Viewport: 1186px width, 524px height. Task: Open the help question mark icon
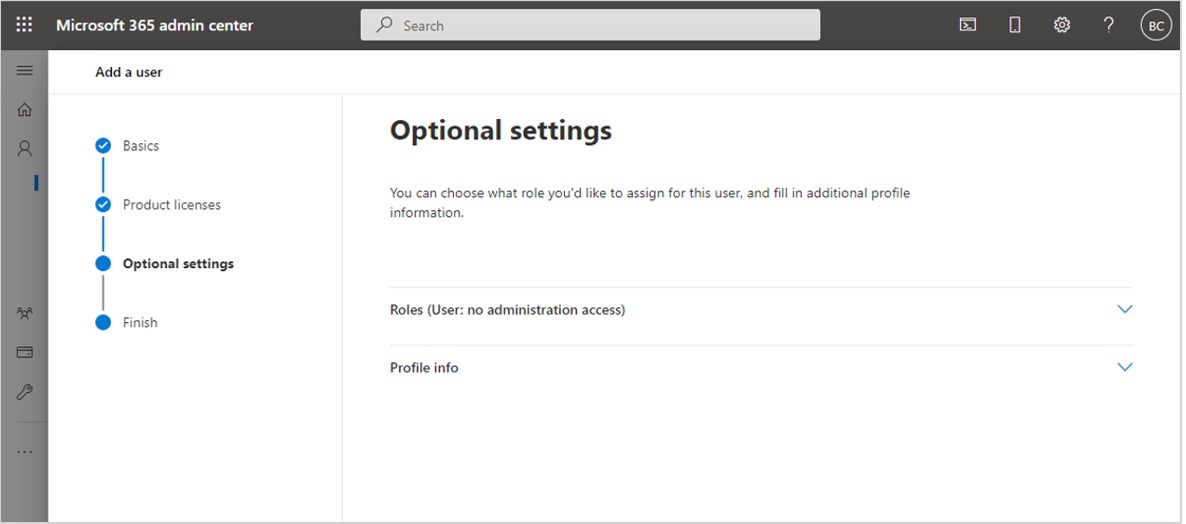click(1108, 25)
